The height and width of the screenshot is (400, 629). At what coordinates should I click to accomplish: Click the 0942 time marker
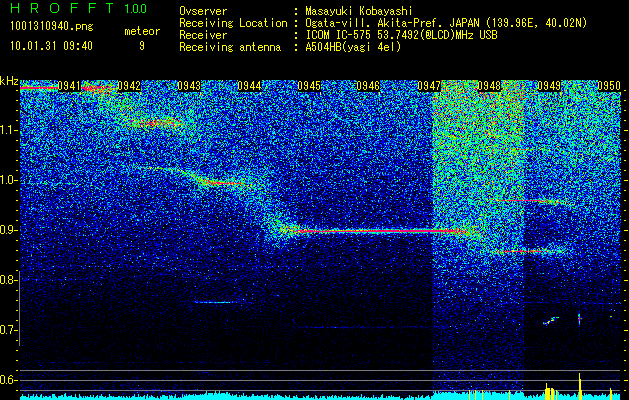click(x=129, y=86)
